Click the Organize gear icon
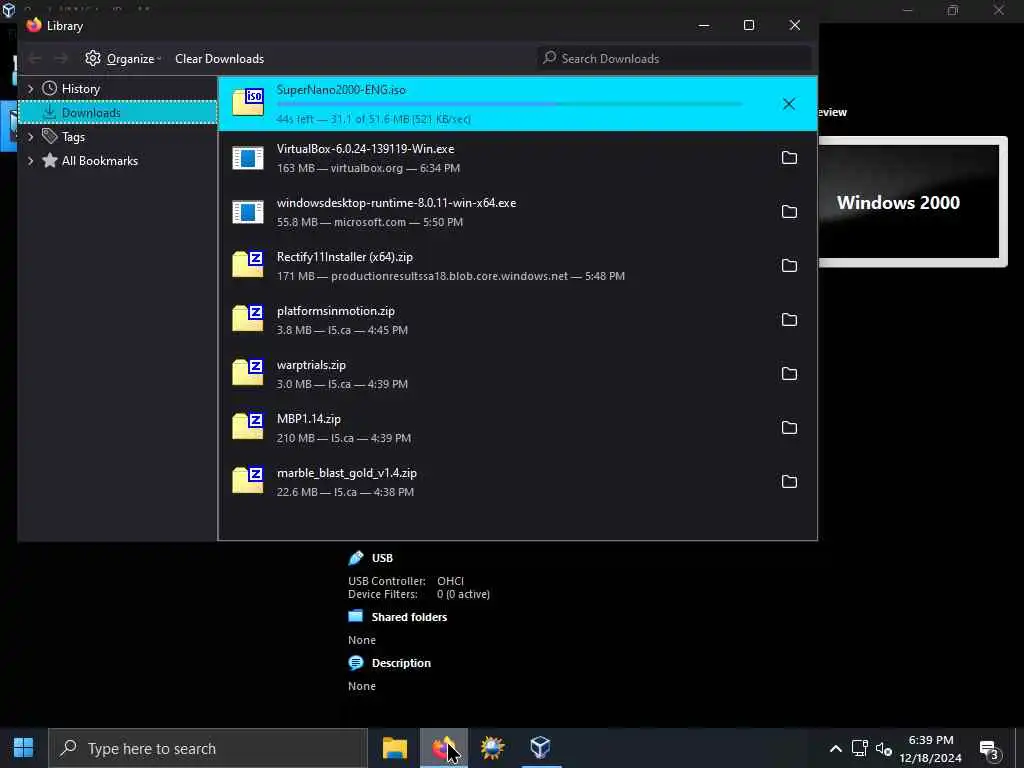Screen dimensions: 1024x768 [93, 58]
